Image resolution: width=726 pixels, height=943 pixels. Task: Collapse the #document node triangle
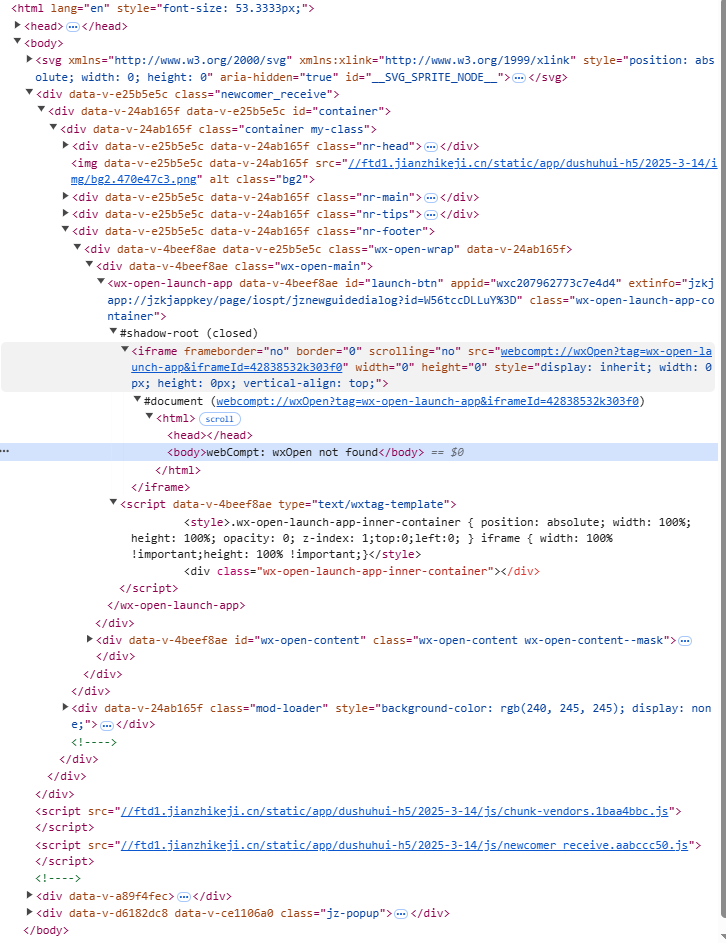(x=137, y=399)
